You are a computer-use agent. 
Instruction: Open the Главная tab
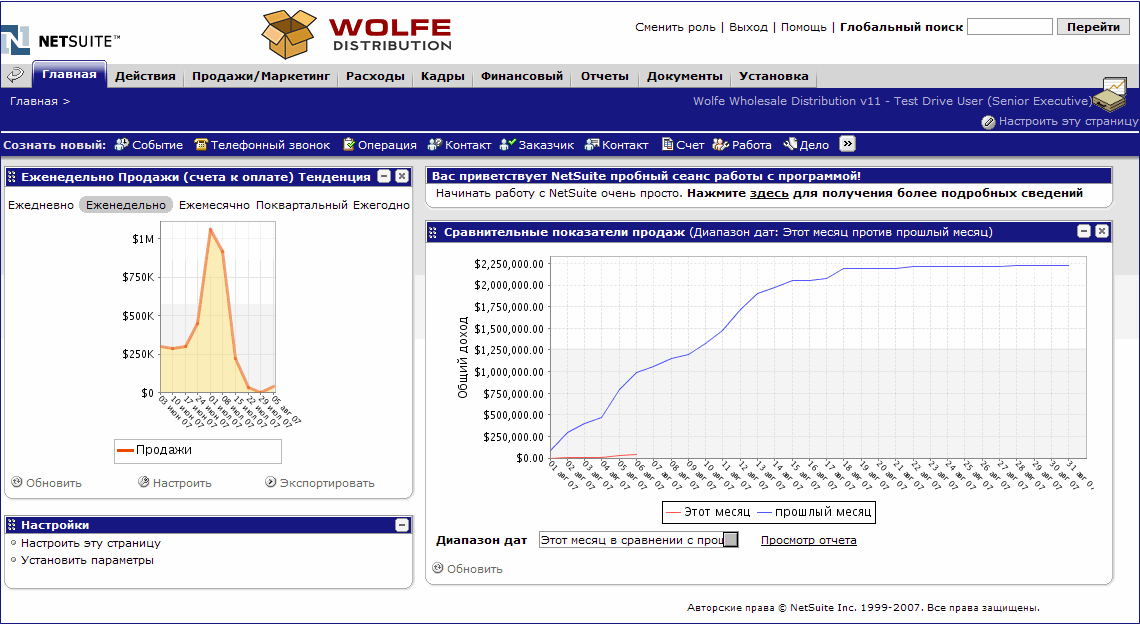(69, 75)
